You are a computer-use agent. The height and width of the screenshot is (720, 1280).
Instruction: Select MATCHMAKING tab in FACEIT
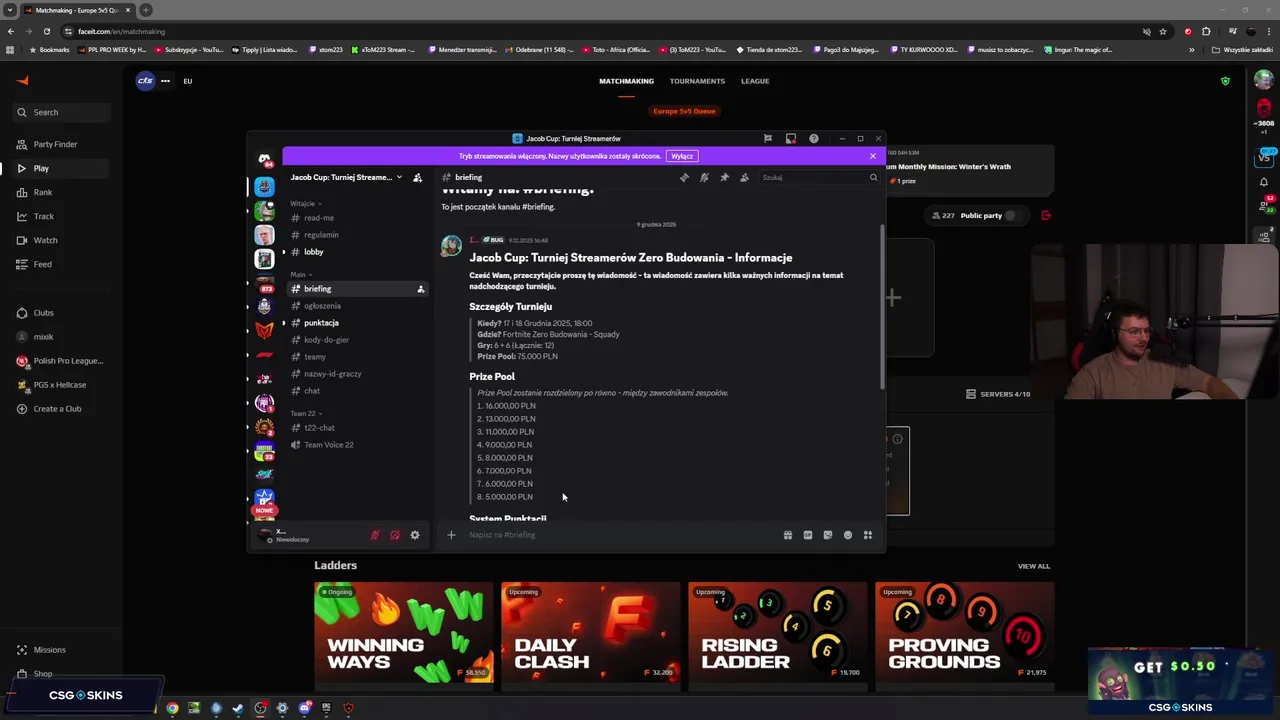point(626,81)
